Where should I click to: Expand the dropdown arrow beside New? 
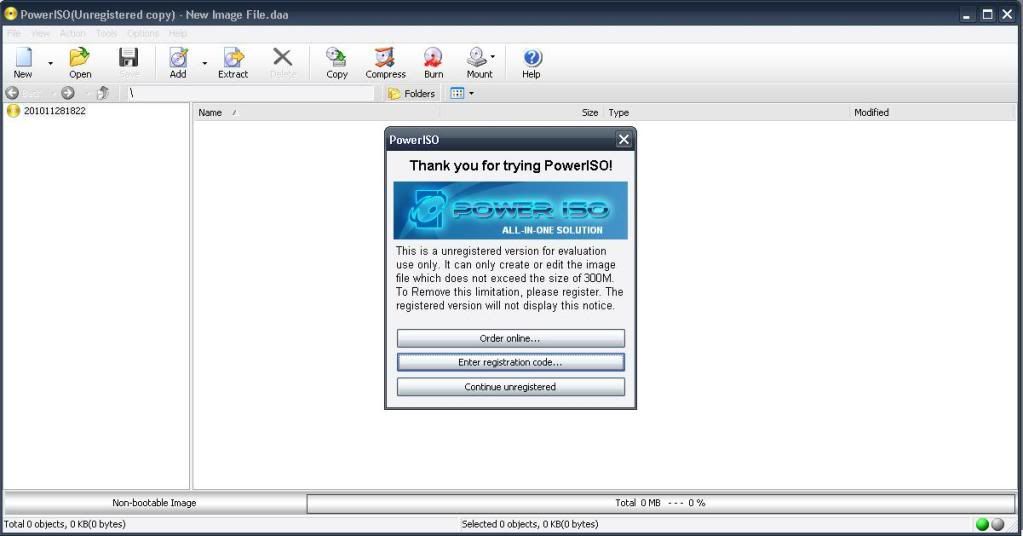[50, 63]
